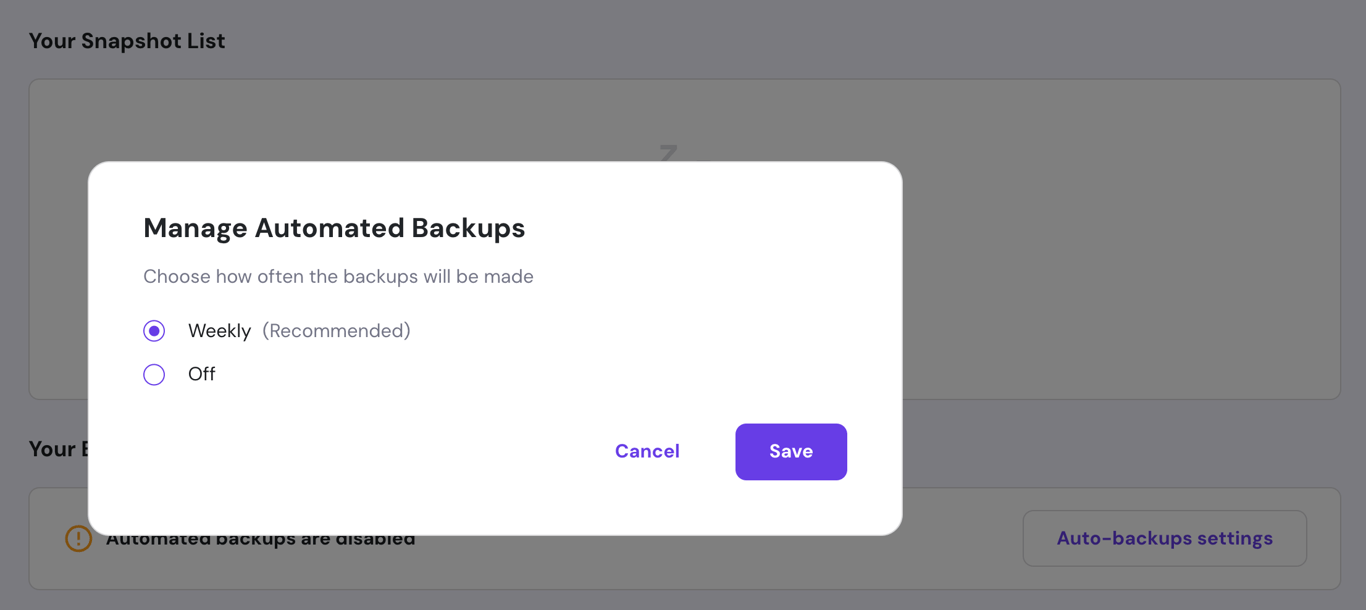Select the Off radio button
Screen dimensions: 1366x610
tap(153, 373)
